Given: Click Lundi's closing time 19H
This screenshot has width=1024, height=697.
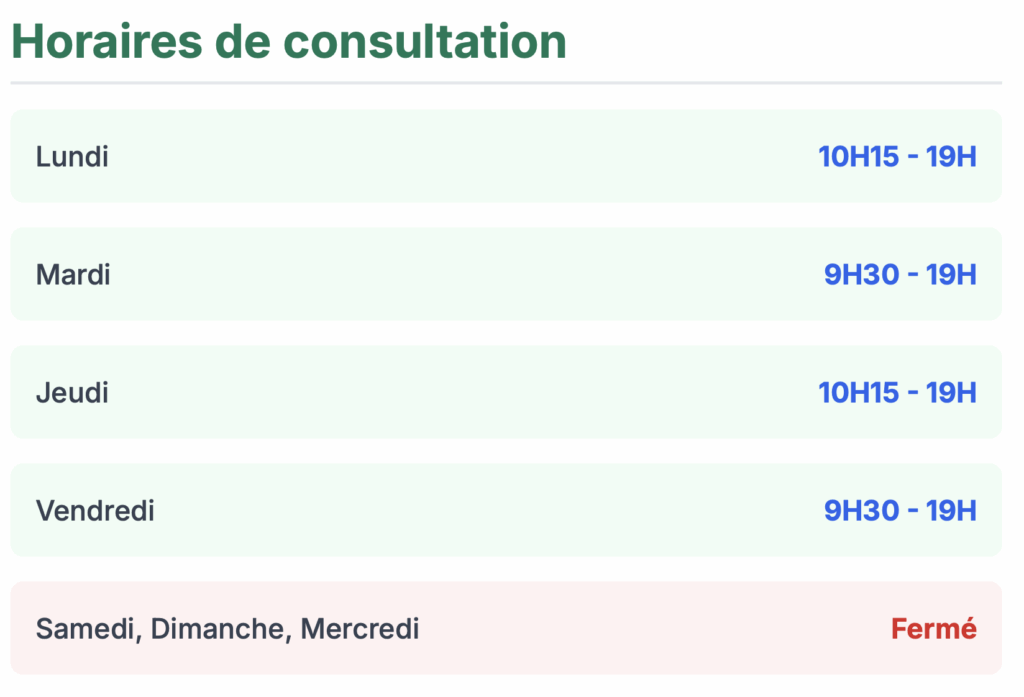Looking at the screenshot, I should coord(951,157).
